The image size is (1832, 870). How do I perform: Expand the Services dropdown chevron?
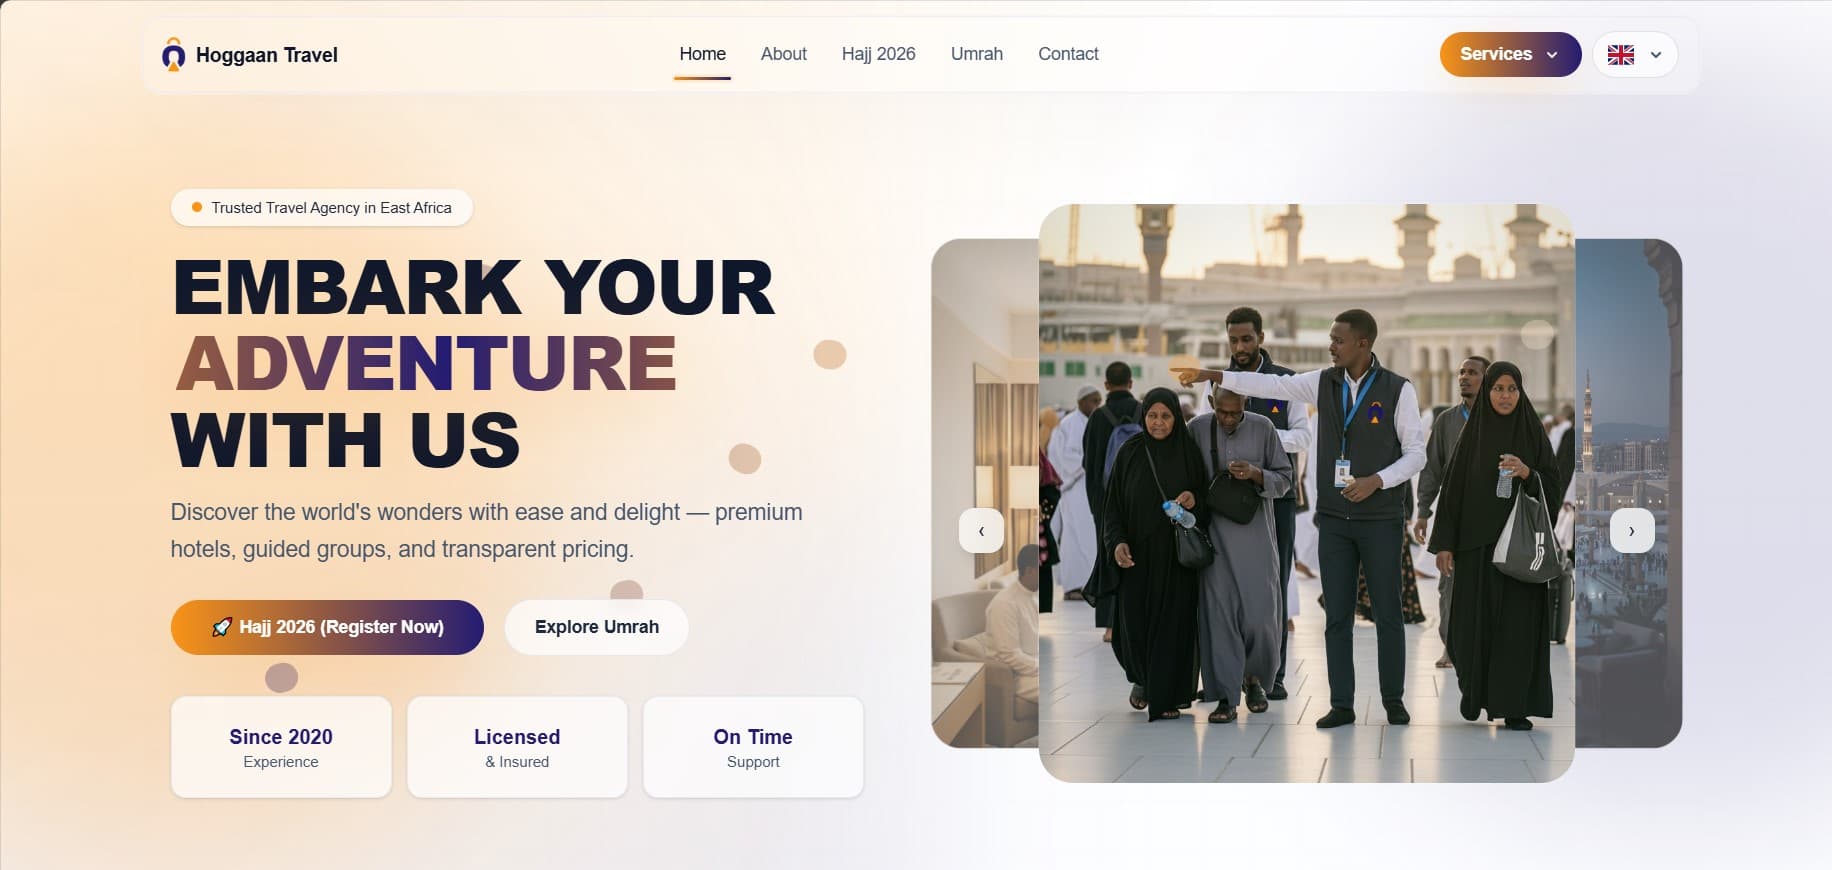coord(1552,55)
